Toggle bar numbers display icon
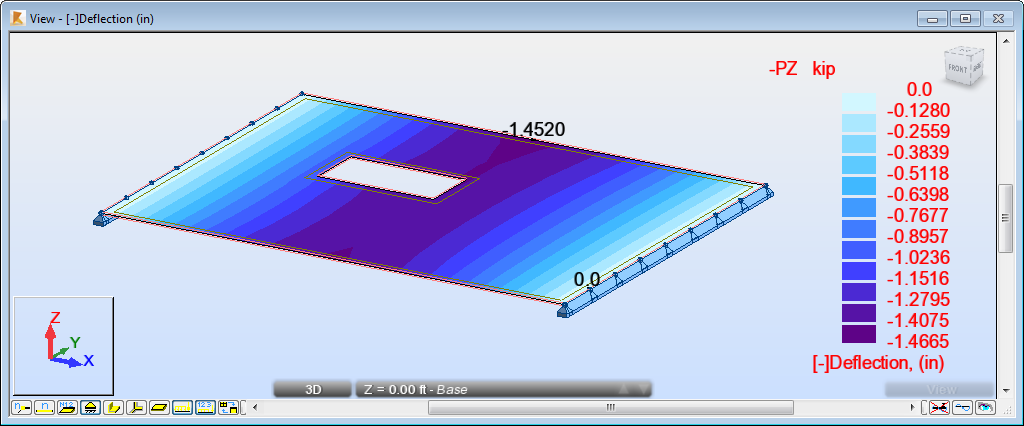The height and width of the screenshot is (426, 1024). [44, 408]
